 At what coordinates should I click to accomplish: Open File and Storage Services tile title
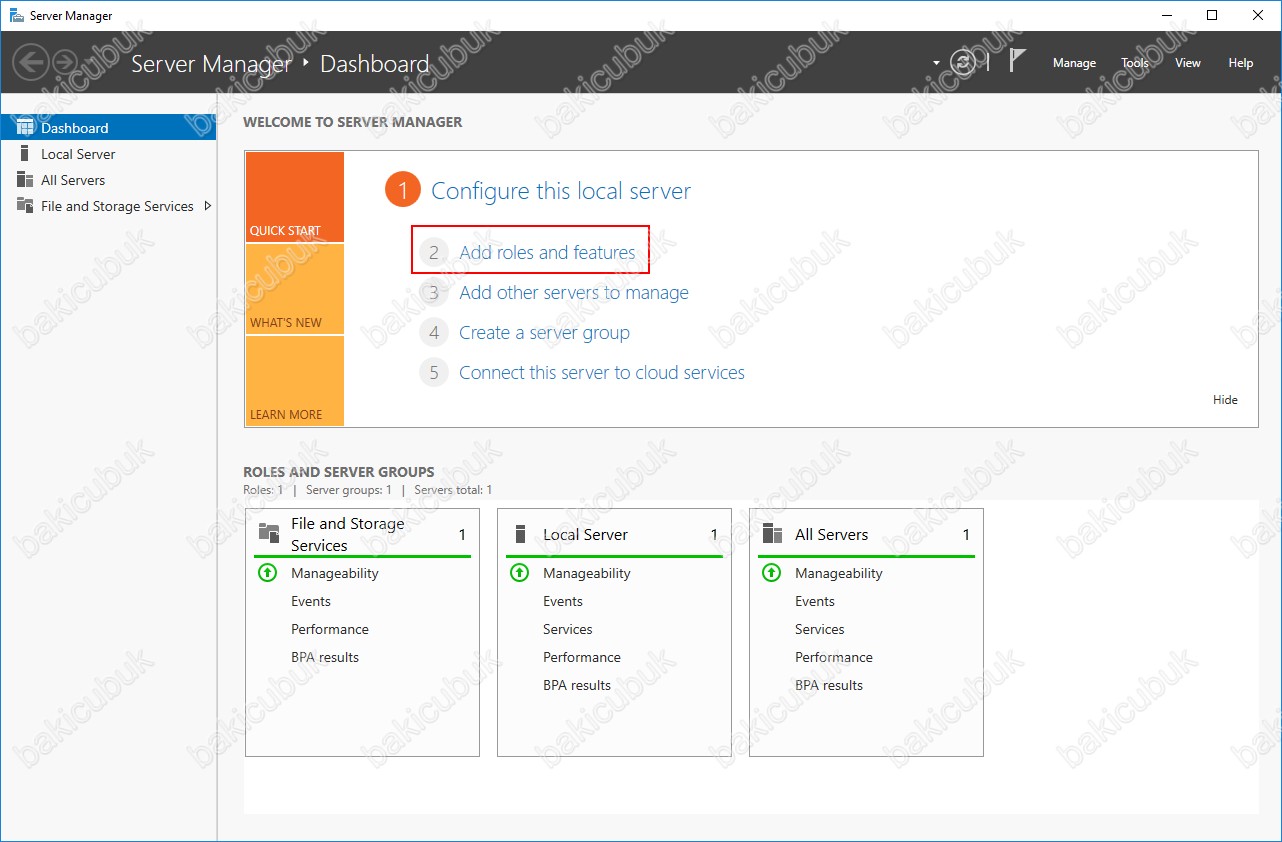(347, 534)
